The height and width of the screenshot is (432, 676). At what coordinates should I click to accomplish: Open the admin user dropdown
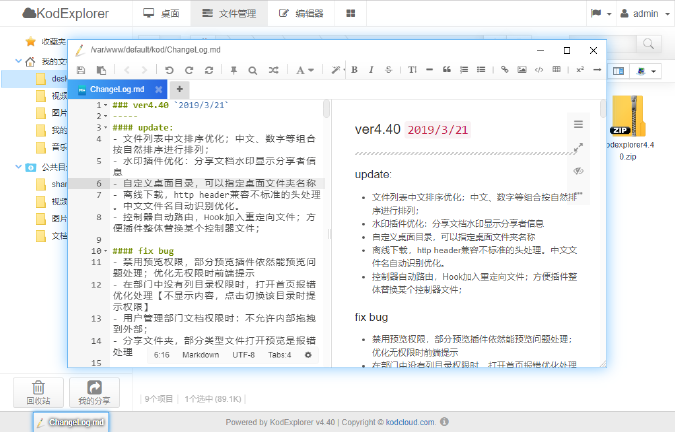point(644,14)
